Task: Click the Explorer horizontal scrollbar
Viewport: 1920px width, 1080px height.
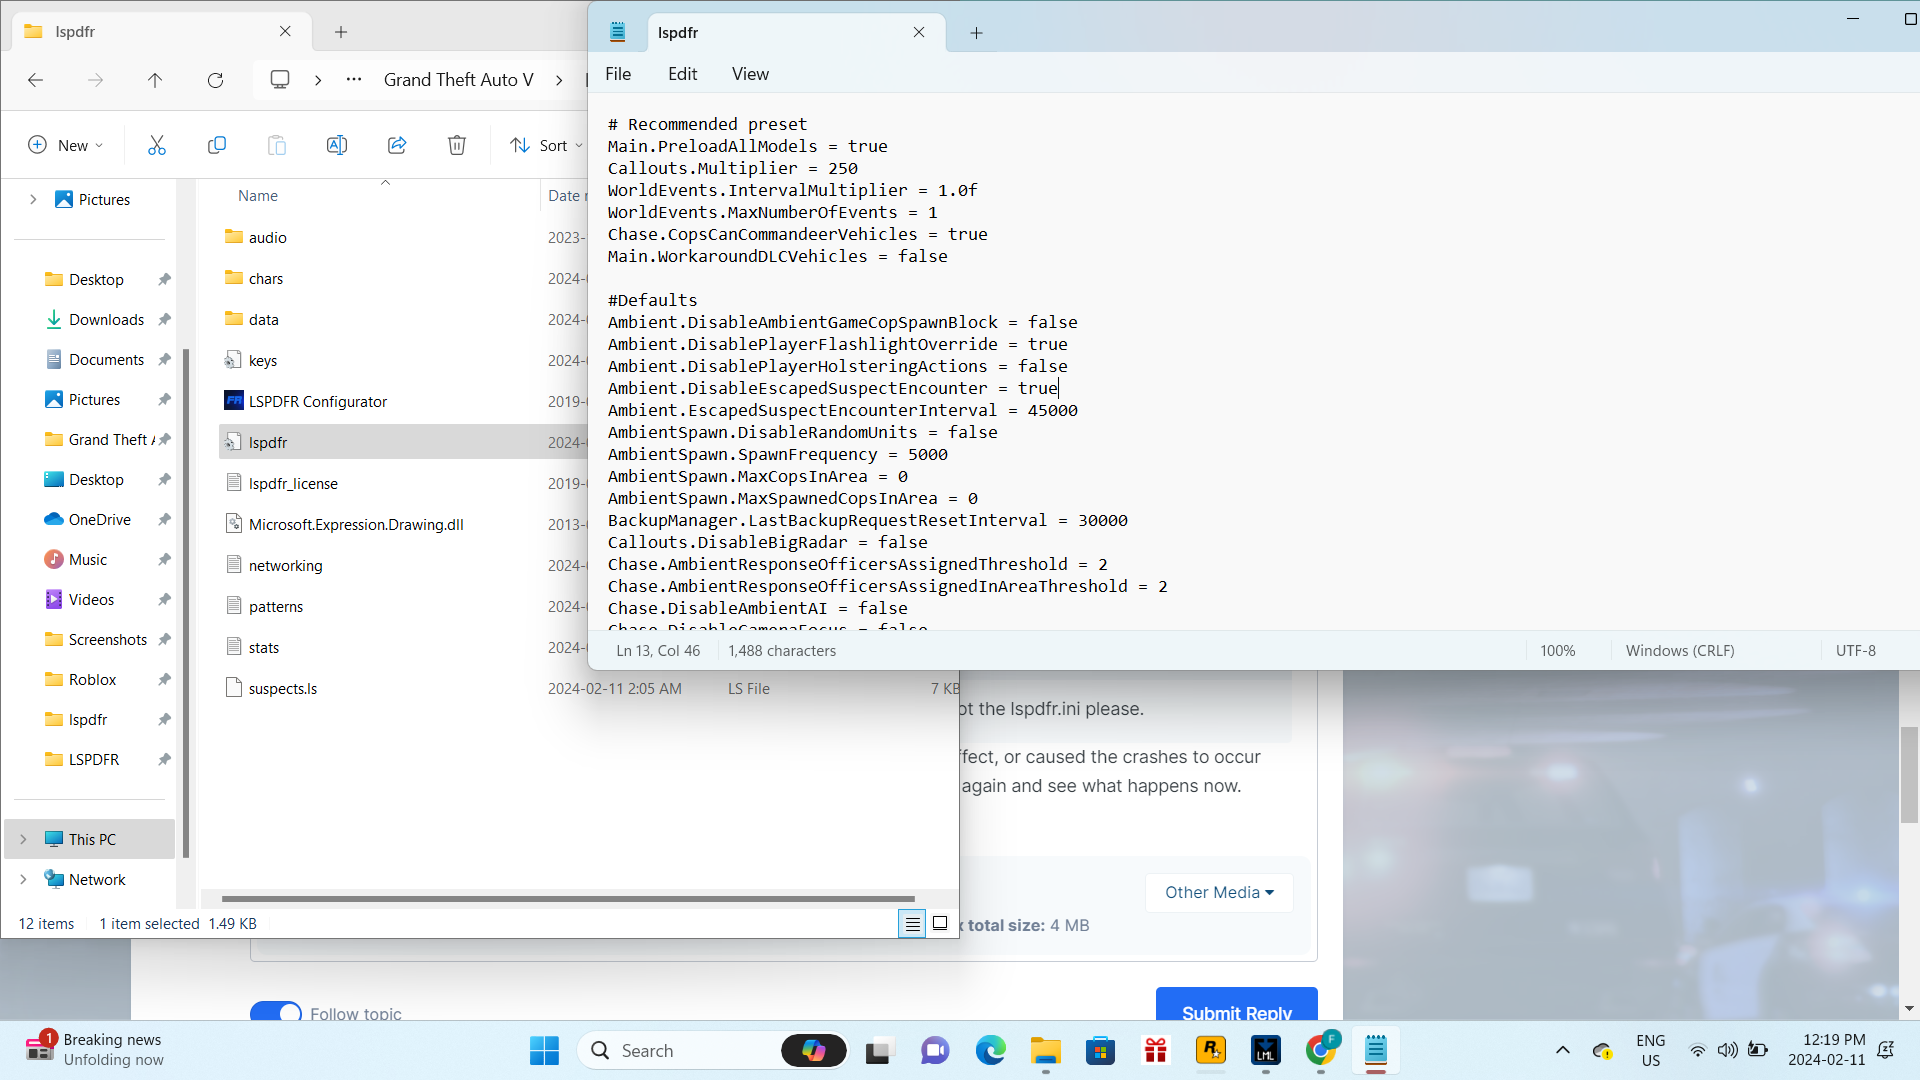Action: 567,898
